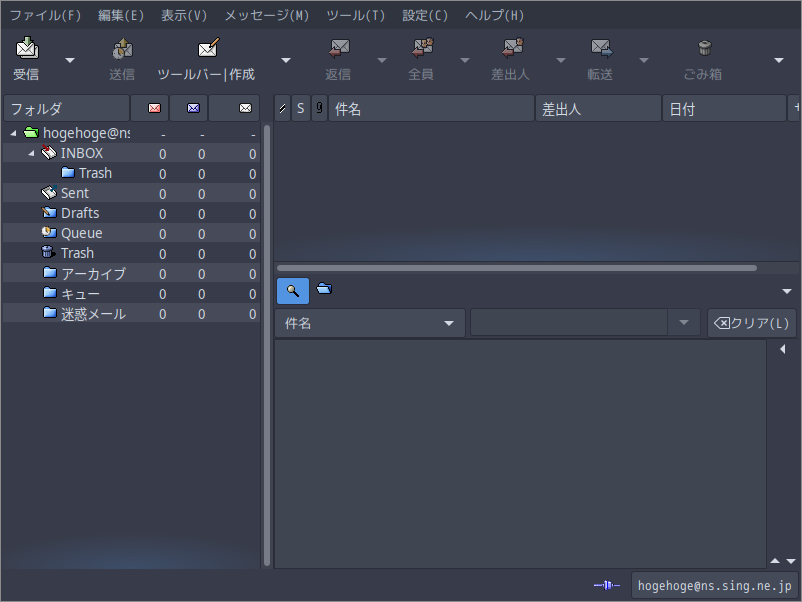Click the Reply to sender (差出人) icon
The width and height of the screenshot is (802, 602).
pyautogui.click(x=512, y=48)
